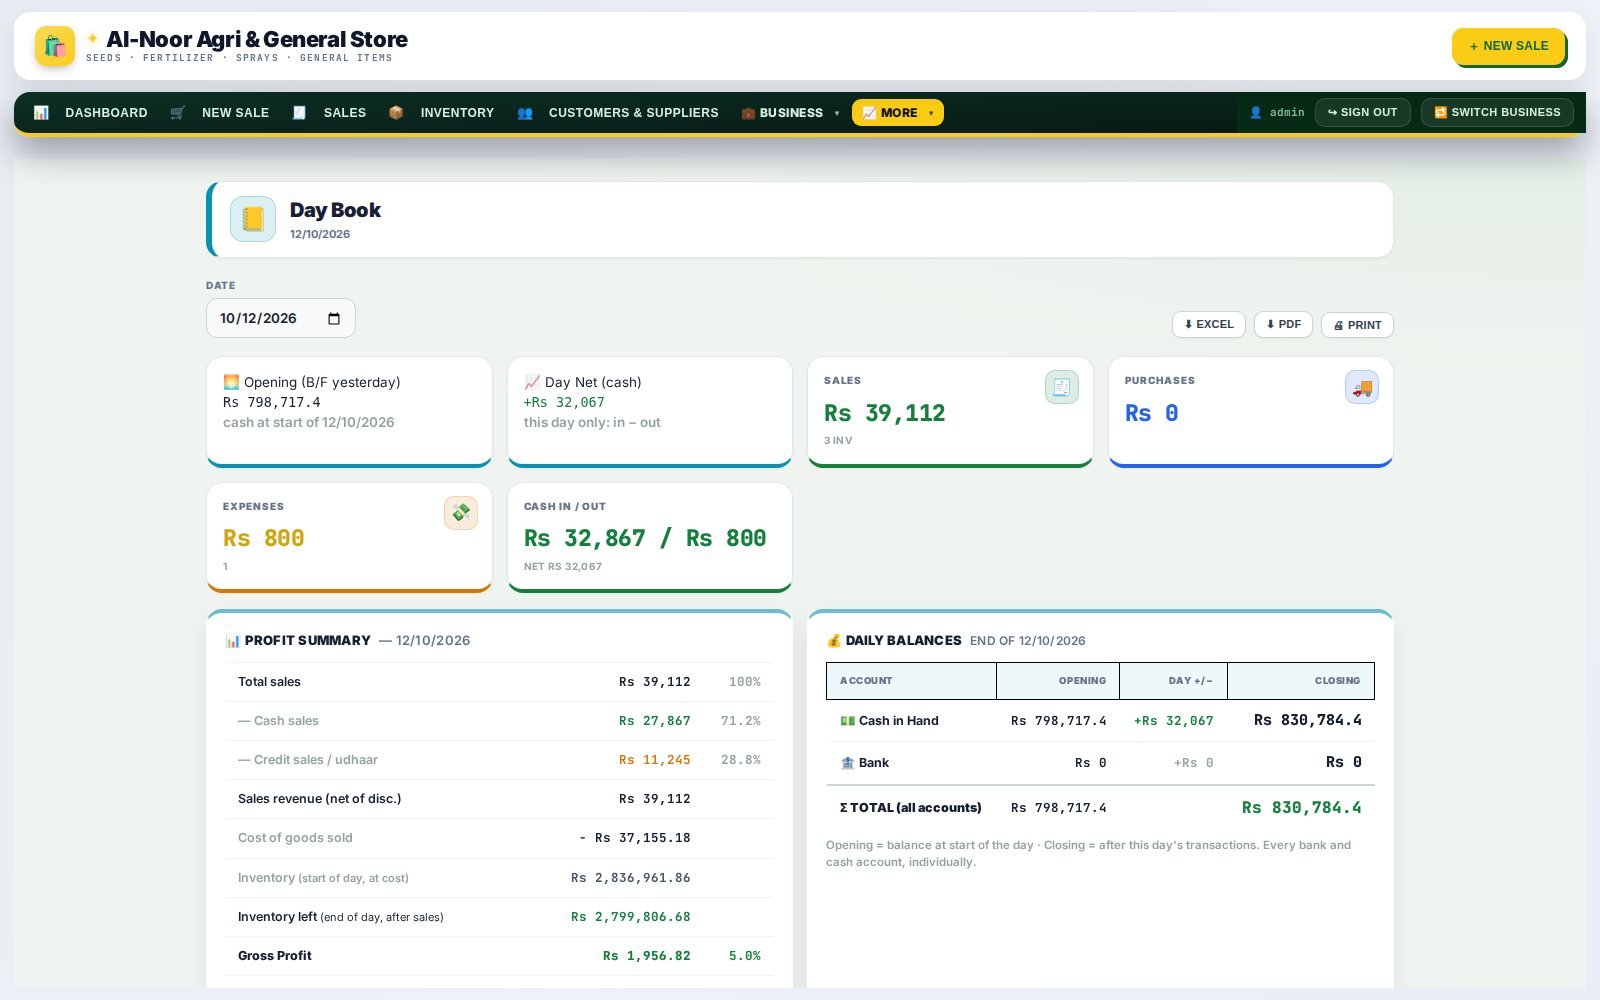
Task: Click the Dashboard chart icon in the navbar
Action: pyautogui.click(x=41, y=113)
